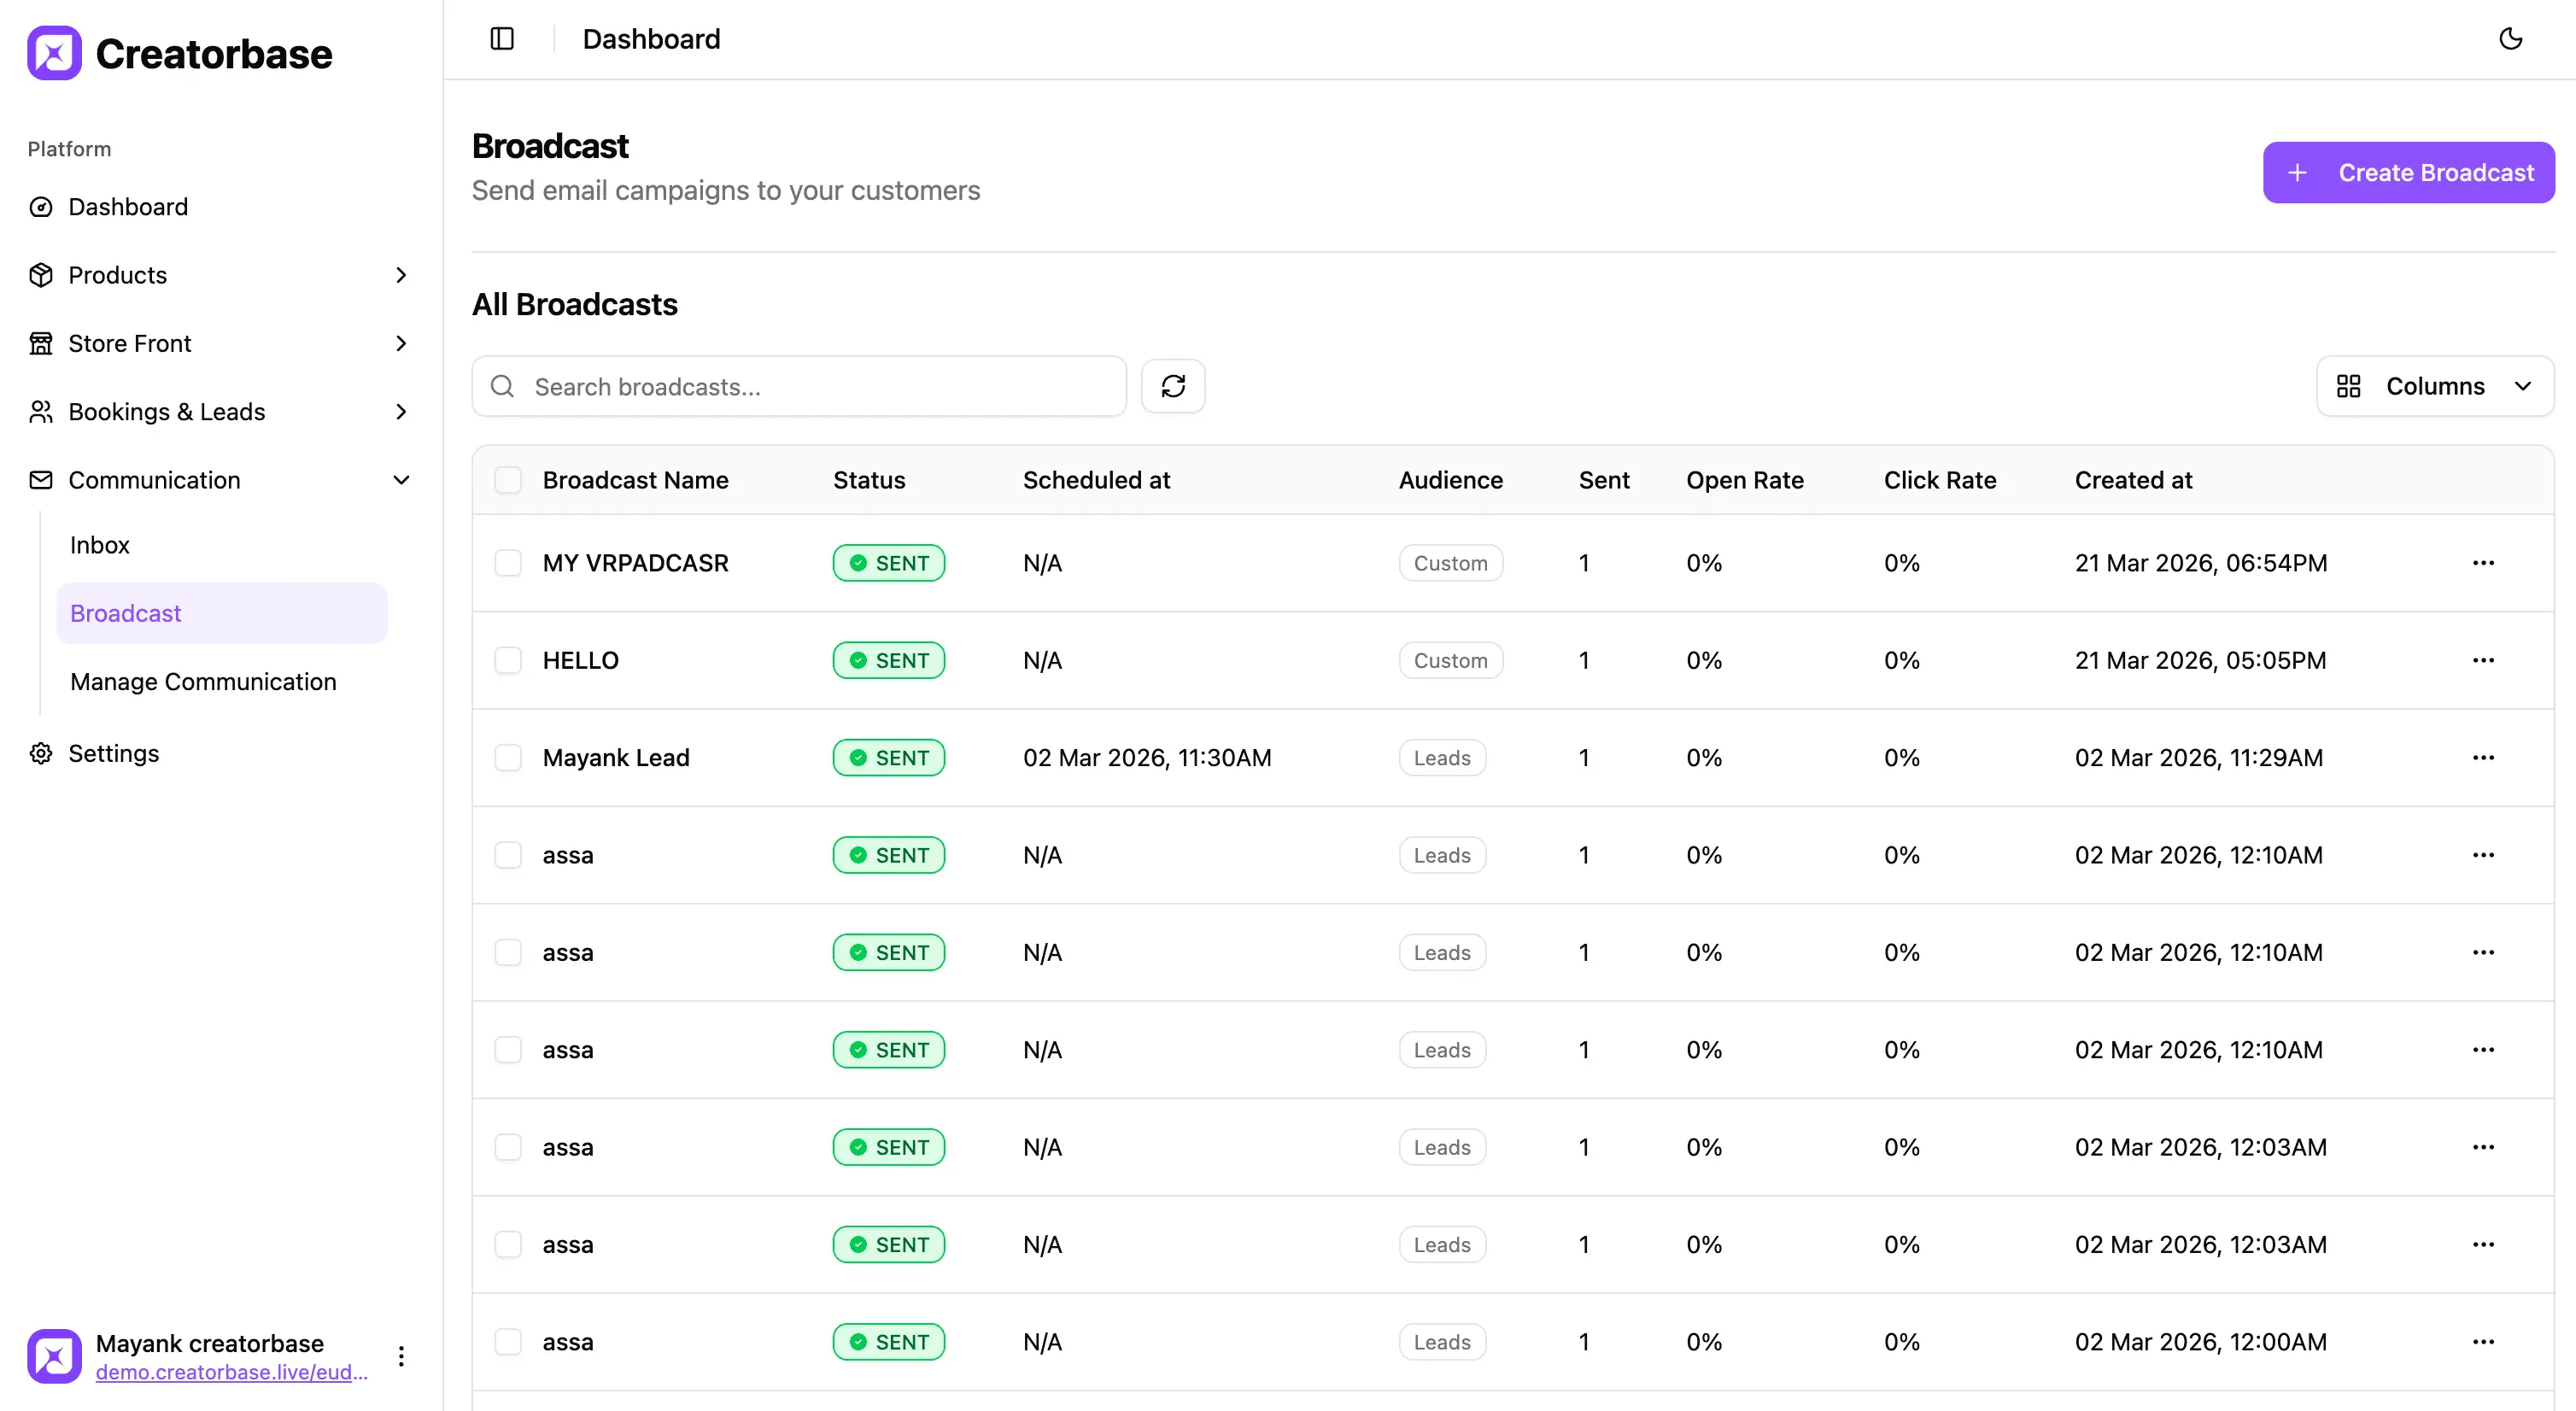Open the Columns dropdown
The width and height of the screenshot is (2576, 1411).
2435,386
